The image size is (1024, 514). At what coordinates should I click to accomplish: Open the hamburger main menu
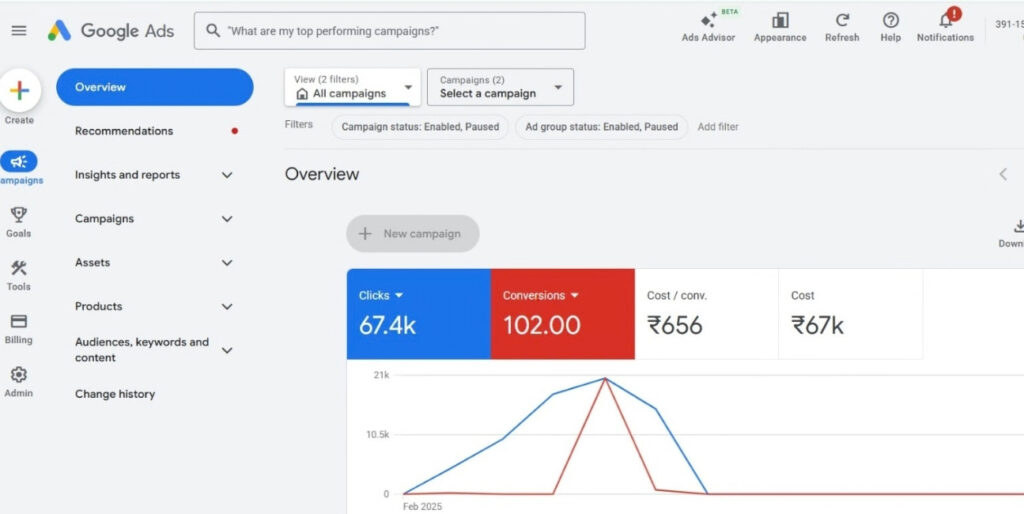pyautogui.click(x=19, y=31)
